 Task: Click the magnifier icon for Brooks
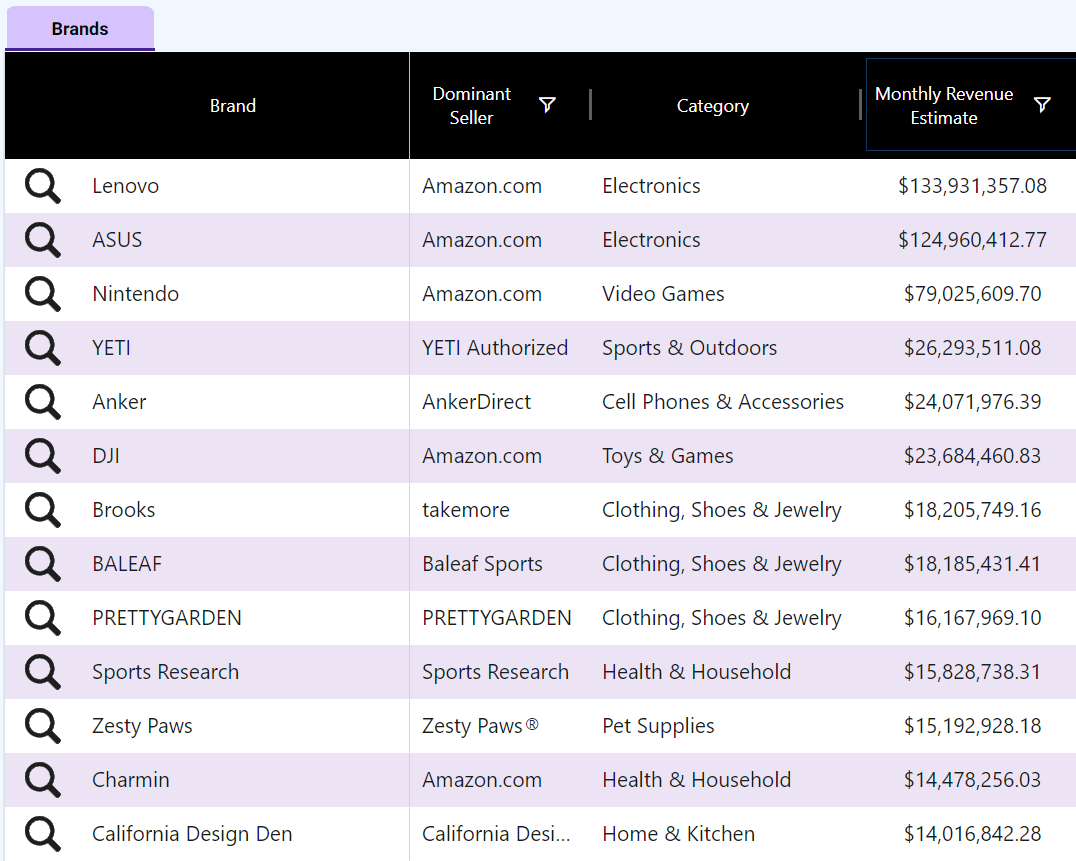43,510
